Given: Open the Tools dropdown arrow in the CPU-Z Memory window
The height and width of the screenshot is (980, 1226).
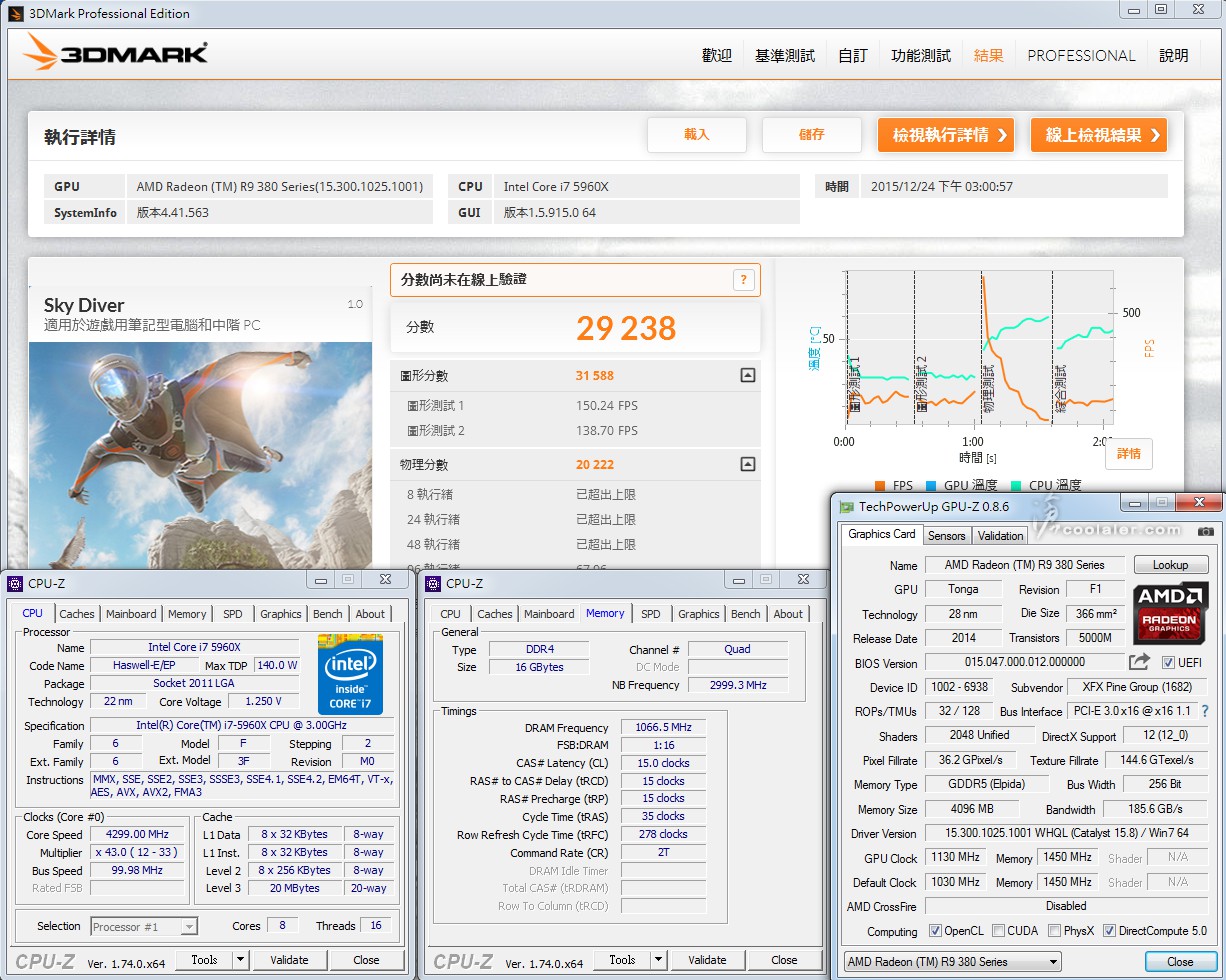Looking at the screenshot, I should [658, 960].
